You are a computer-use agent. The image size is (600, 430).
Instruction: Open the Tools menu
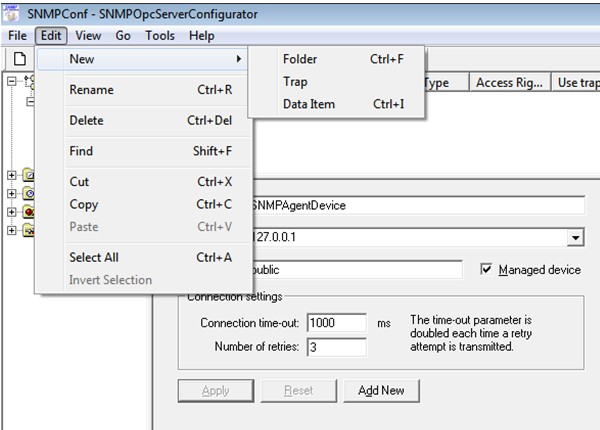point(160,36)
